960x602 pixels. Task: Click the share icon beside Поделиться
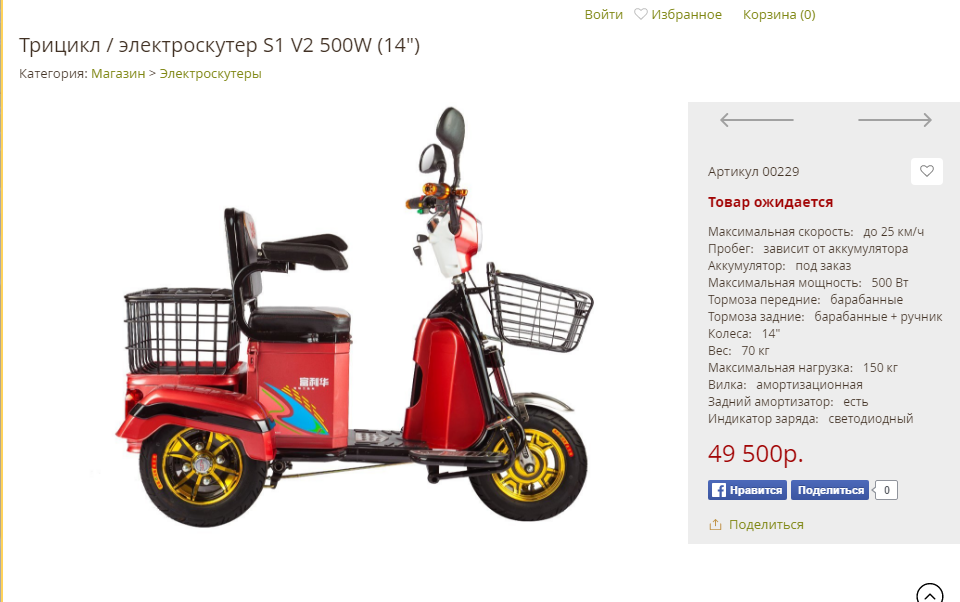[x=715, y=524]
